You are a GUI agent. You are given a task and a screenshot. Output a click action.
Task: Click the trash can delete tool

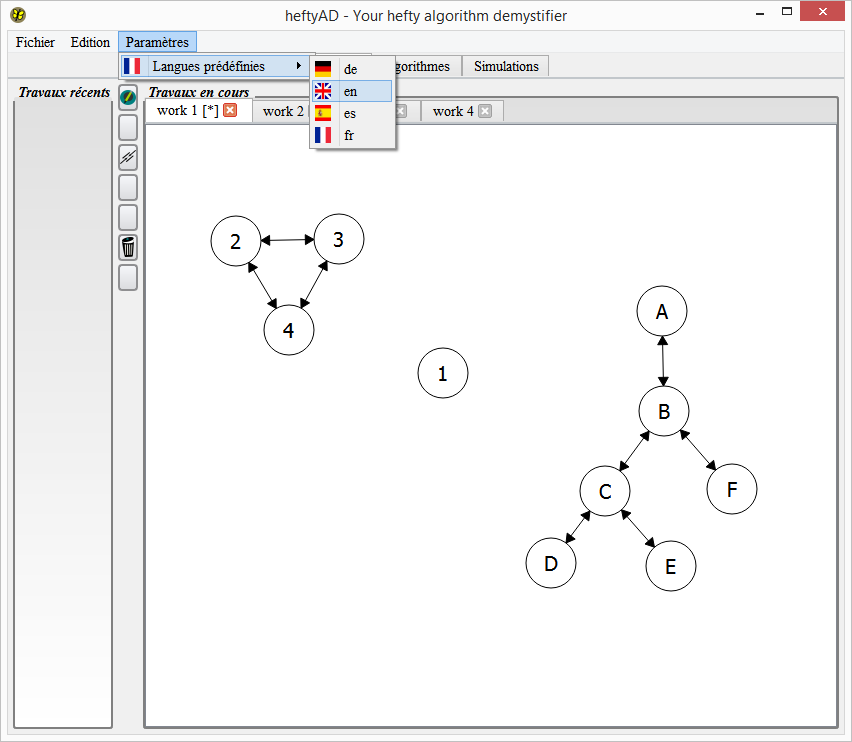pos(128,247)
